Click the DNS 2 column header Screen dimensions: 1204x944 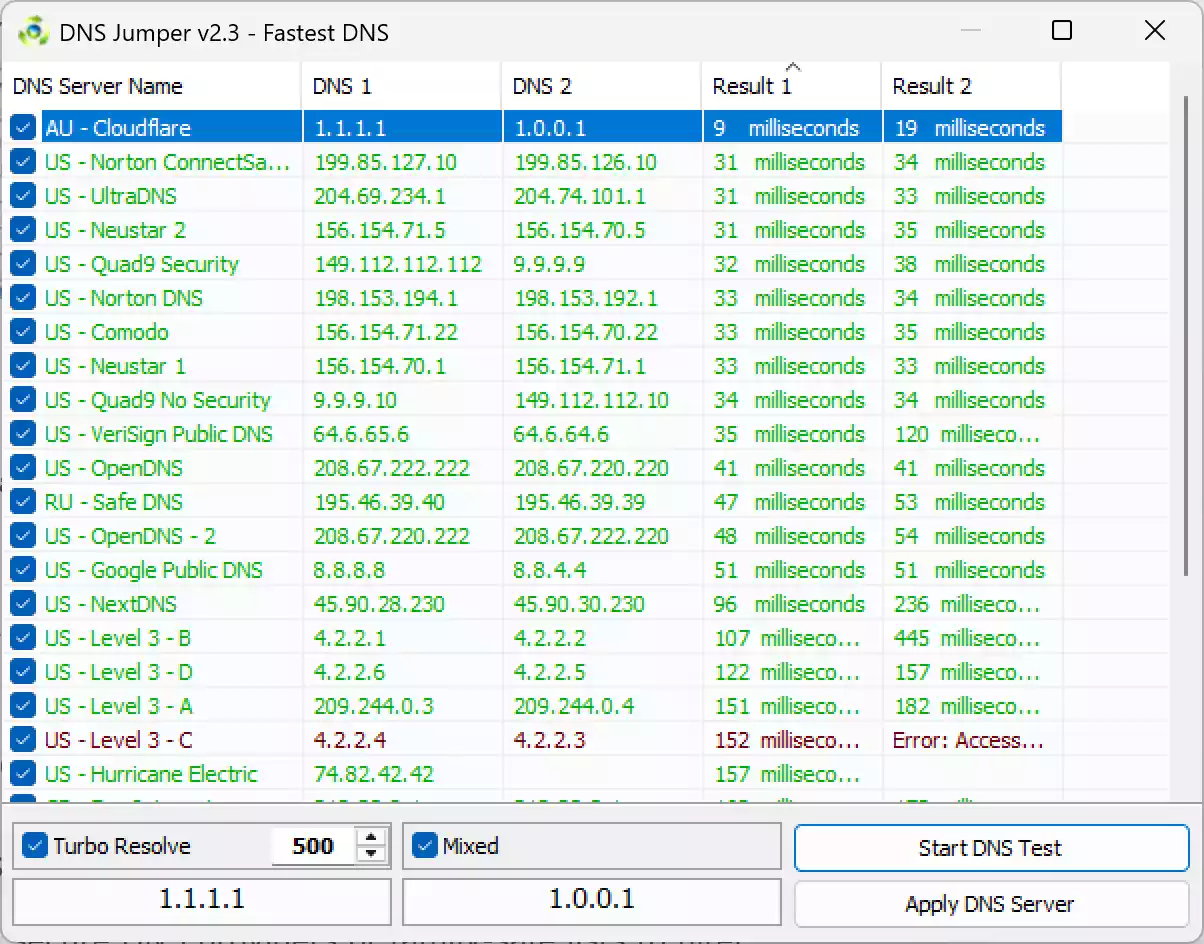[x=600, y=86]
